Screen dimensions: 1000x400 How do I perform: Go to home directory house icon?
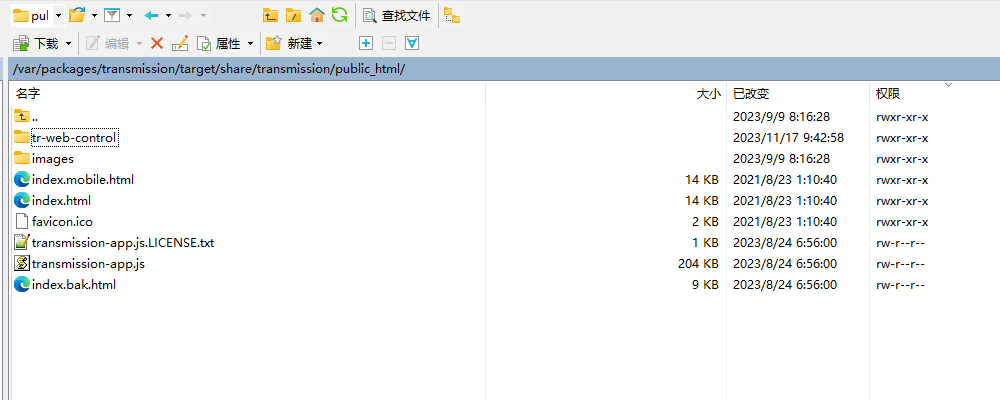[x=316, y=15]
